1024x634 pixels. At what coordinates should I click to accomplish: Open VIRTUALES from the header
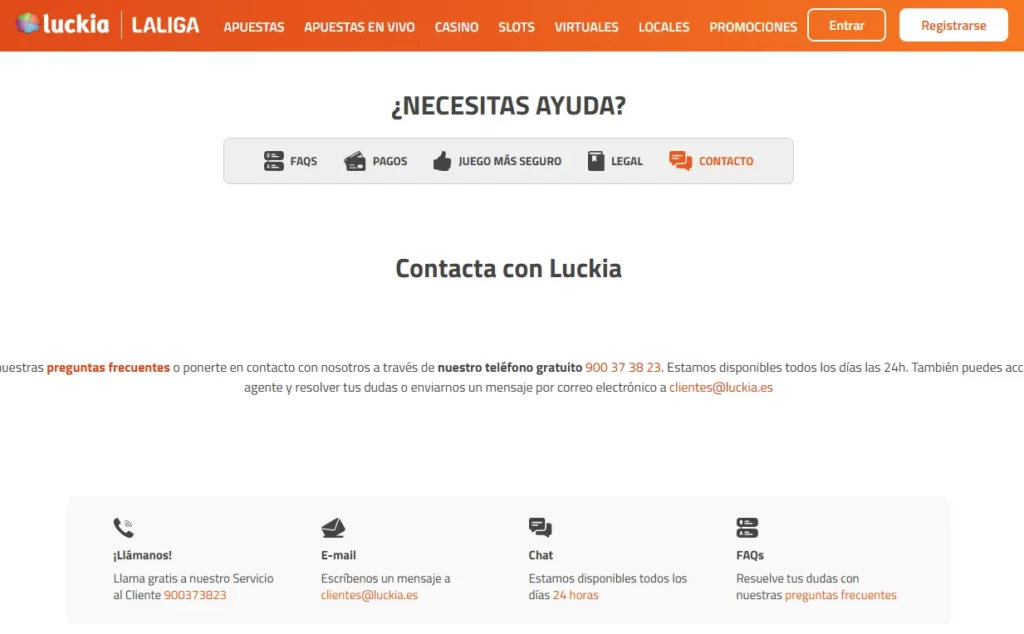click(586, 27)
